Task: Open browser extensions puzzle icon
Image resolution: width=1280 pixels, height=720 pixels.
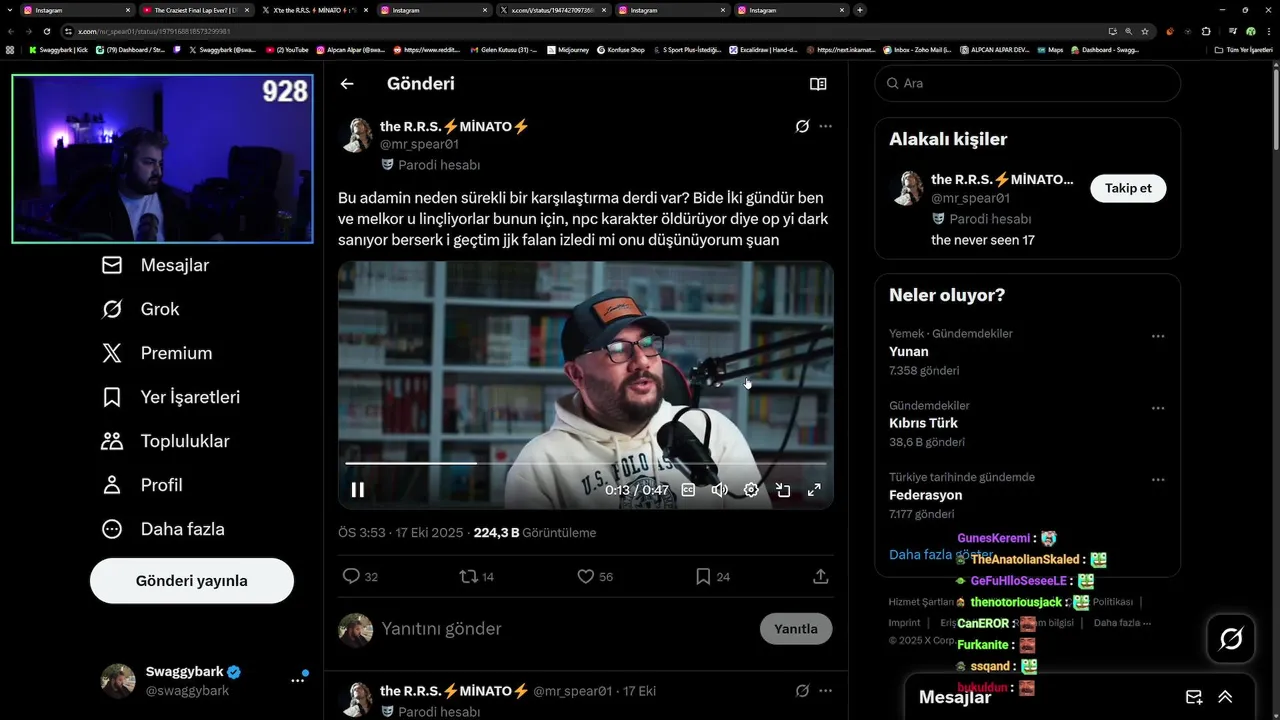Action: point(1206,31)
